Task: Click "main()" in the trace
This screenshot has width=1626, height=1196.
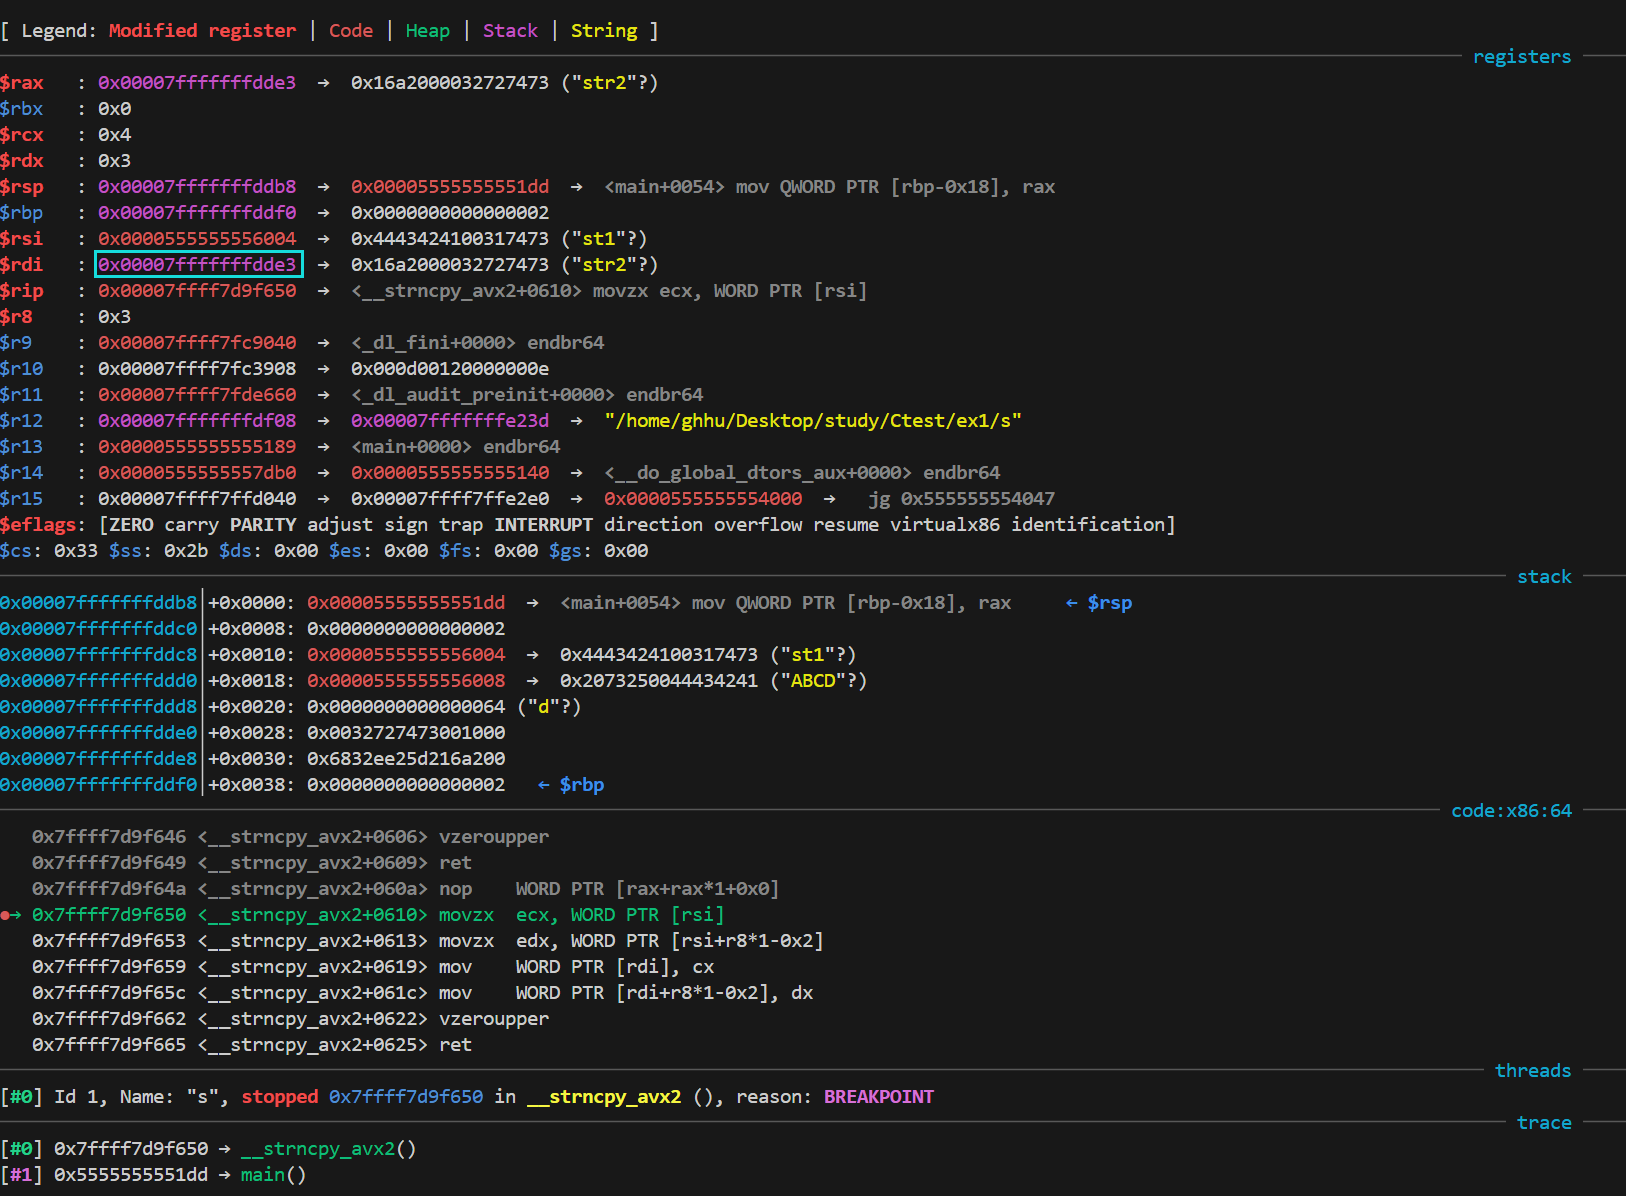Action: (x=274, y=1175)
